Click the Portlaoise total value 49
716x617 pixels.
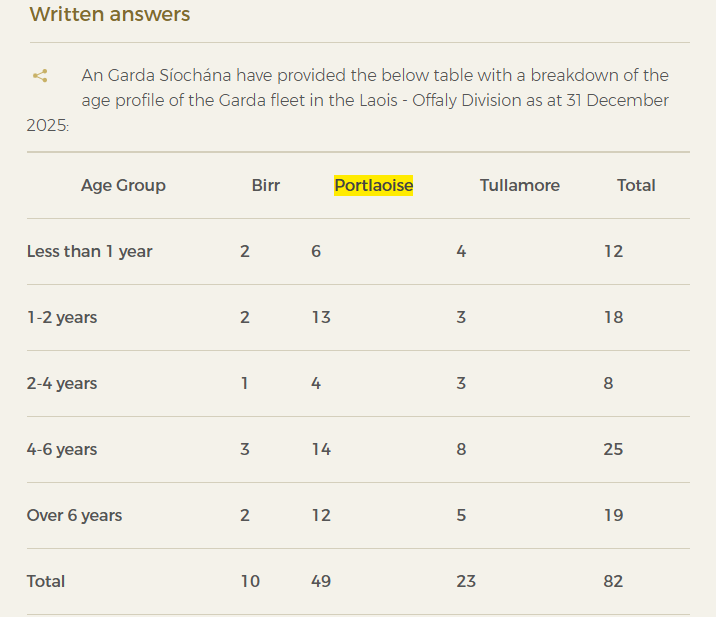point(321,581)
